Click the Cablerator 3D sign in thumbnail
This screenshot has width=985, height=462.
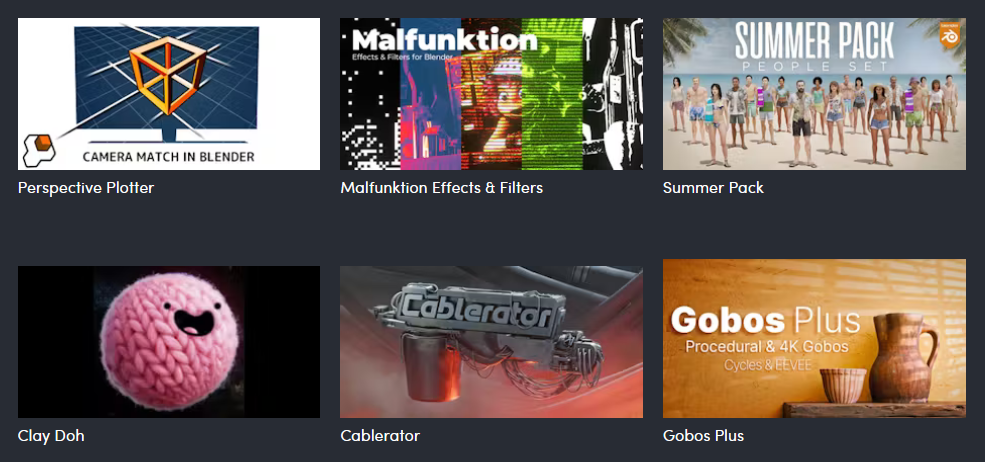pyautogui.click(x=477, y=309)
